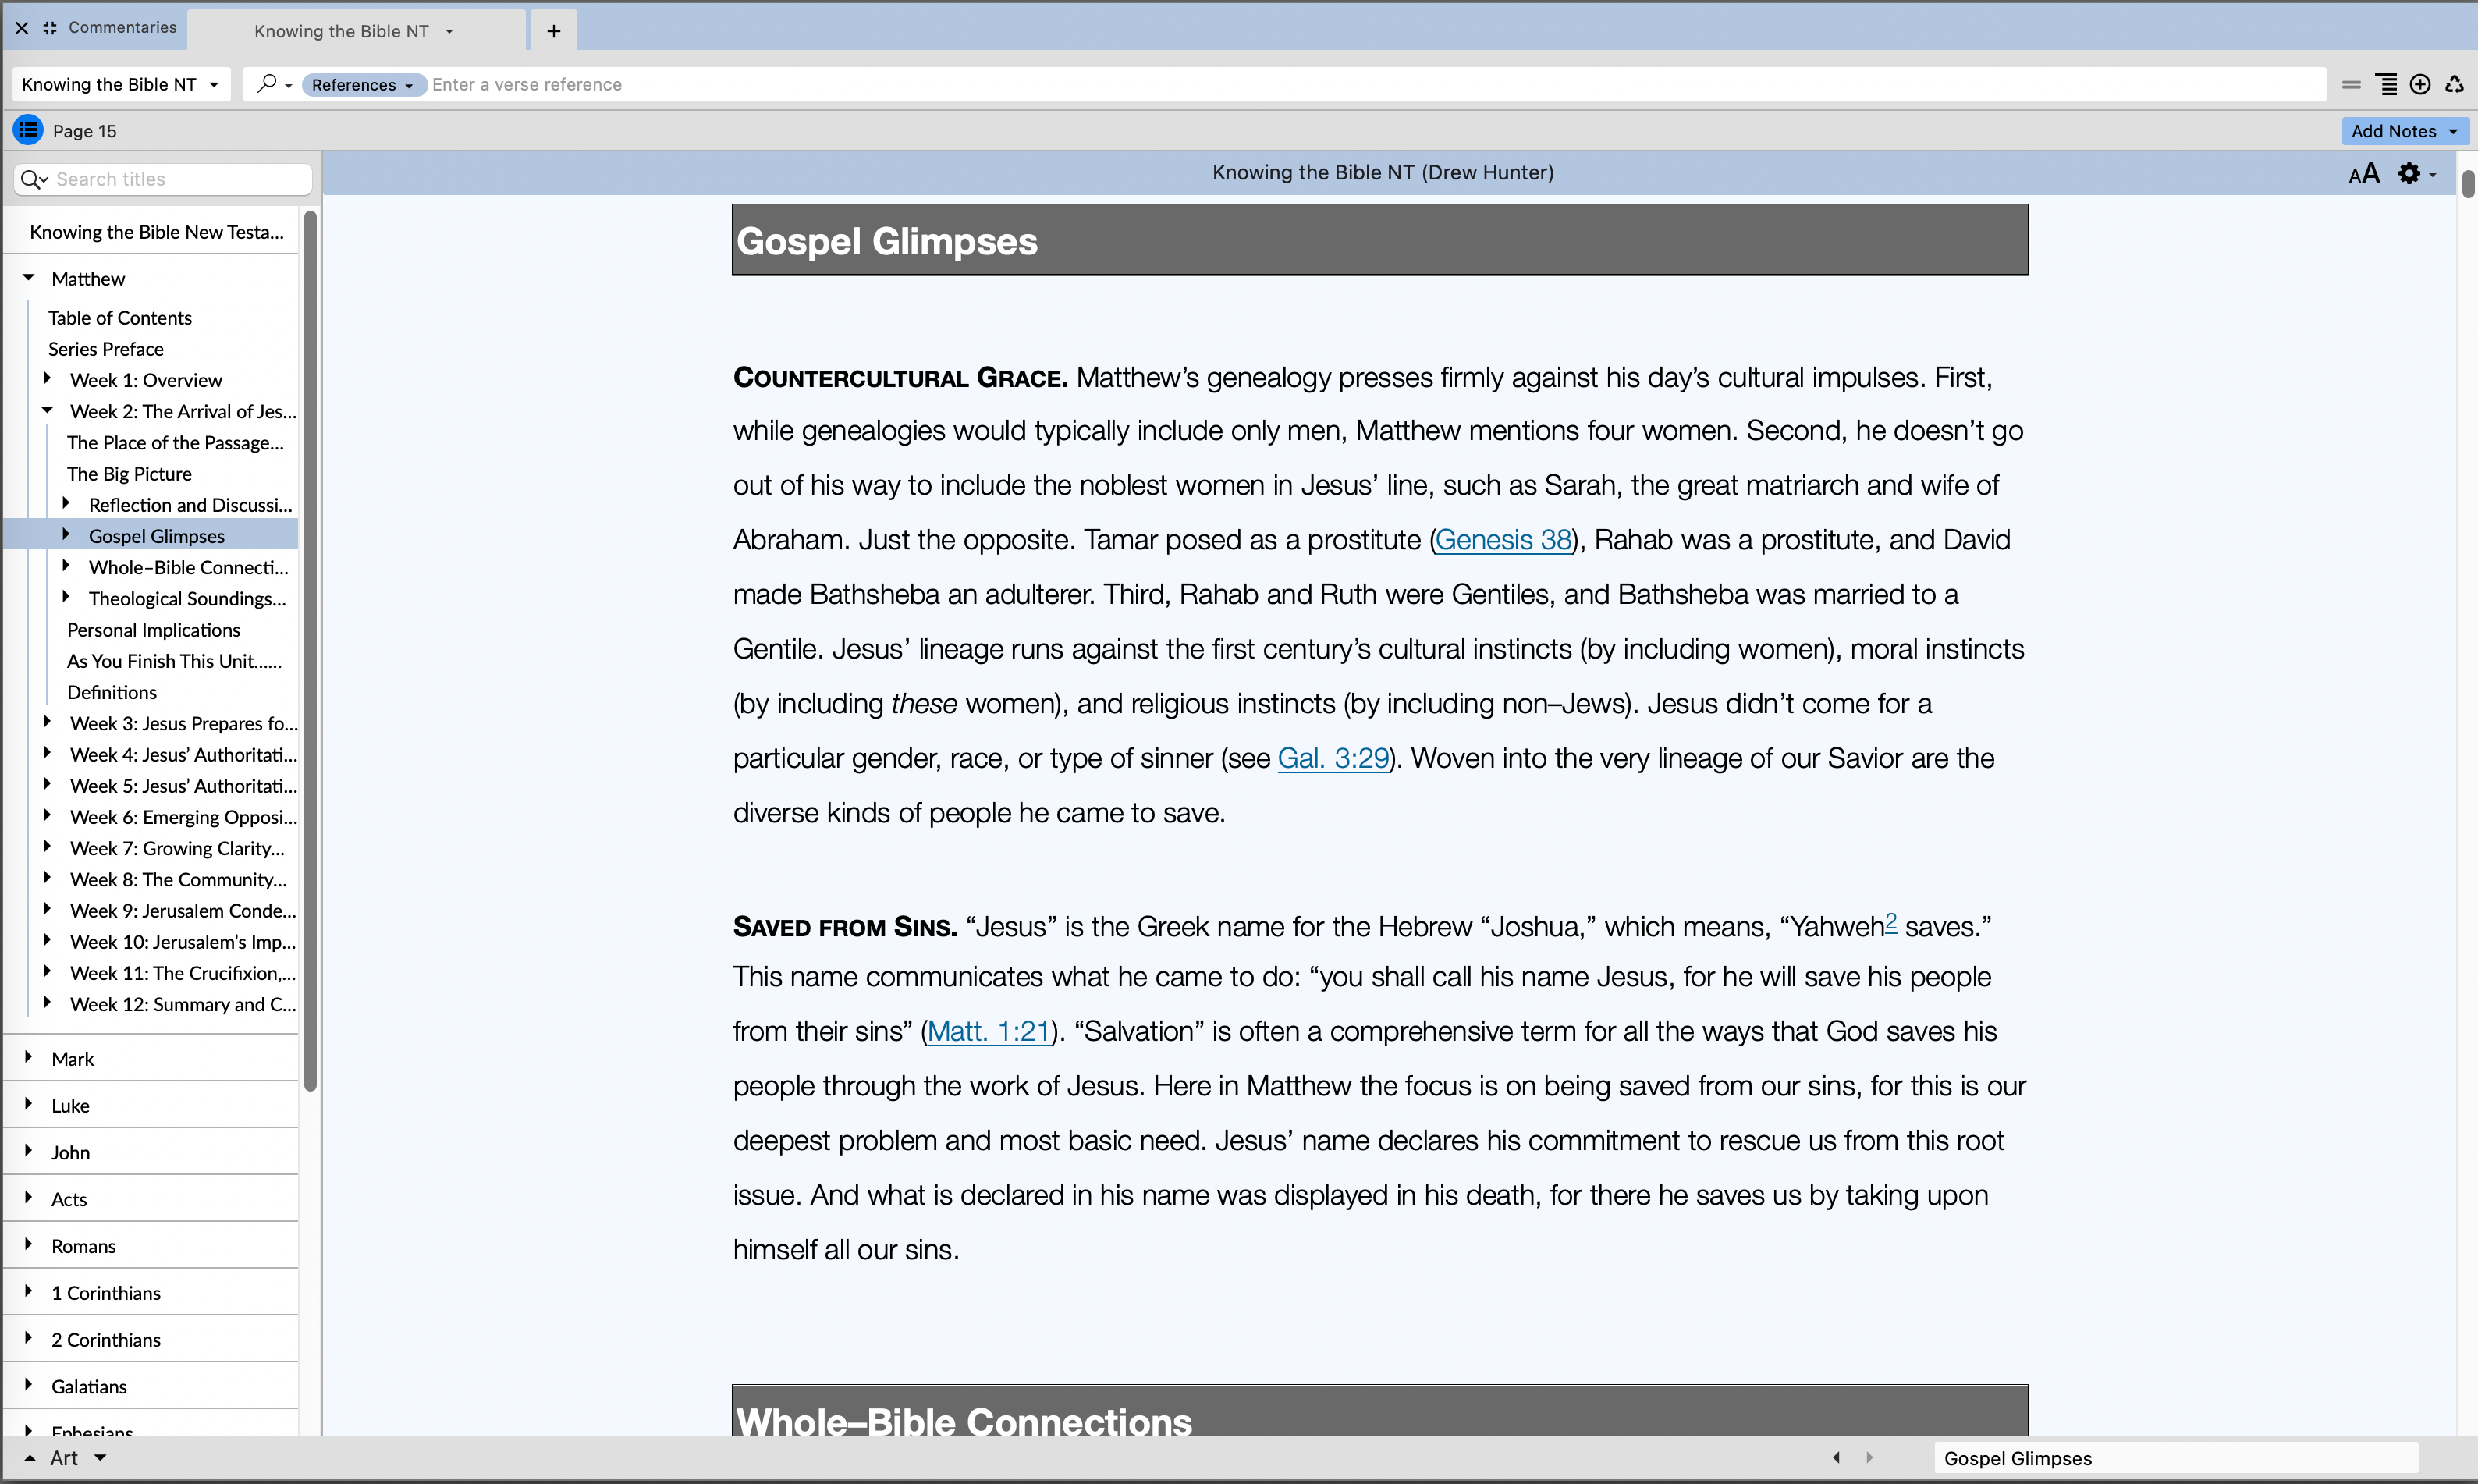
Task: Open the Gal. 3:29 reference link
Action: pyautogui.click(x=1333, y=759)
